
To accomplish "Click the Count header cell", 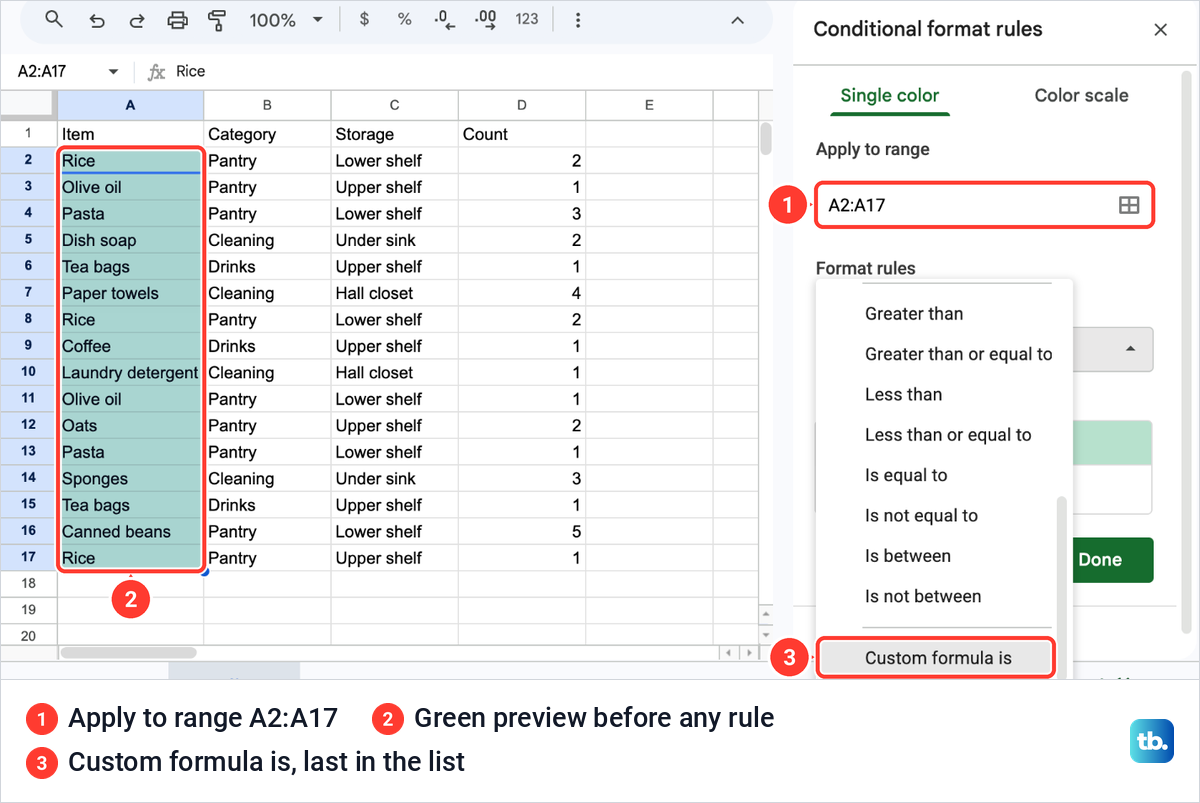I will coord(521,134).
